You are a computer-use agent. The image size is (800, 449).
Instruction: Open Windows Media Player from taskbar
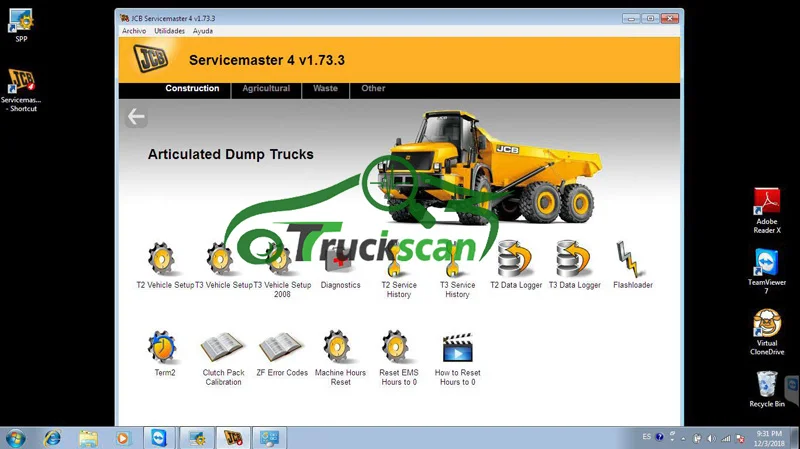pos(122,438)
